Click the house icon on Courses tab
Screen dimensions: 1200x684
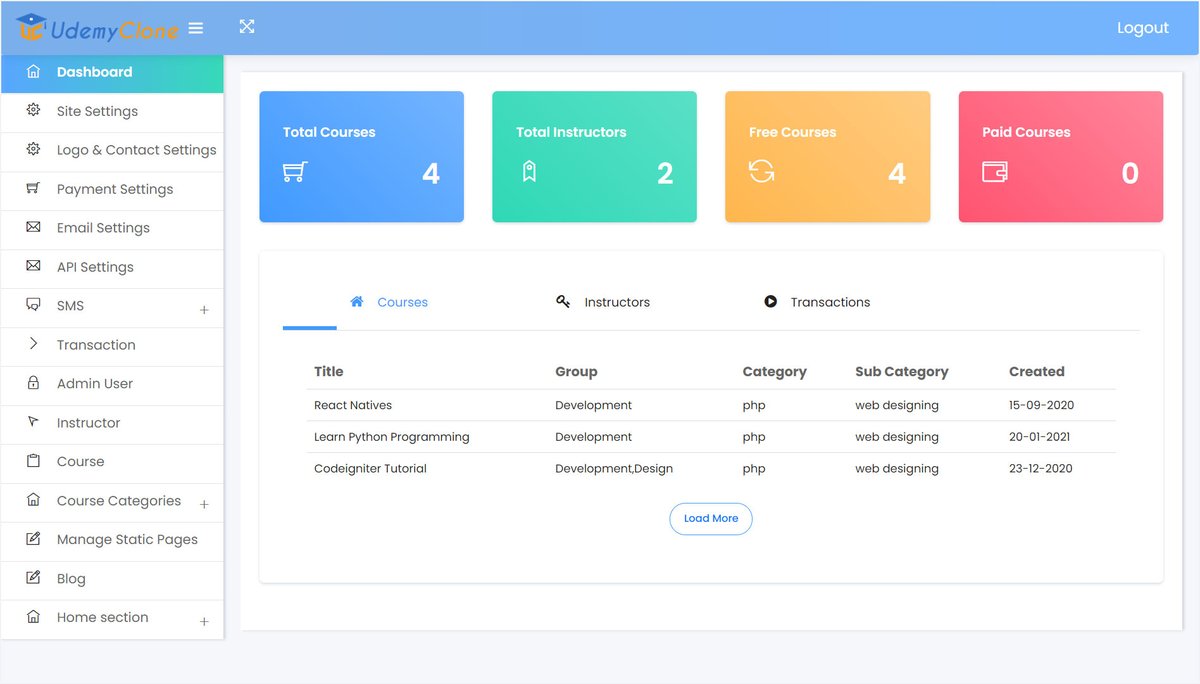click(357, 301)
